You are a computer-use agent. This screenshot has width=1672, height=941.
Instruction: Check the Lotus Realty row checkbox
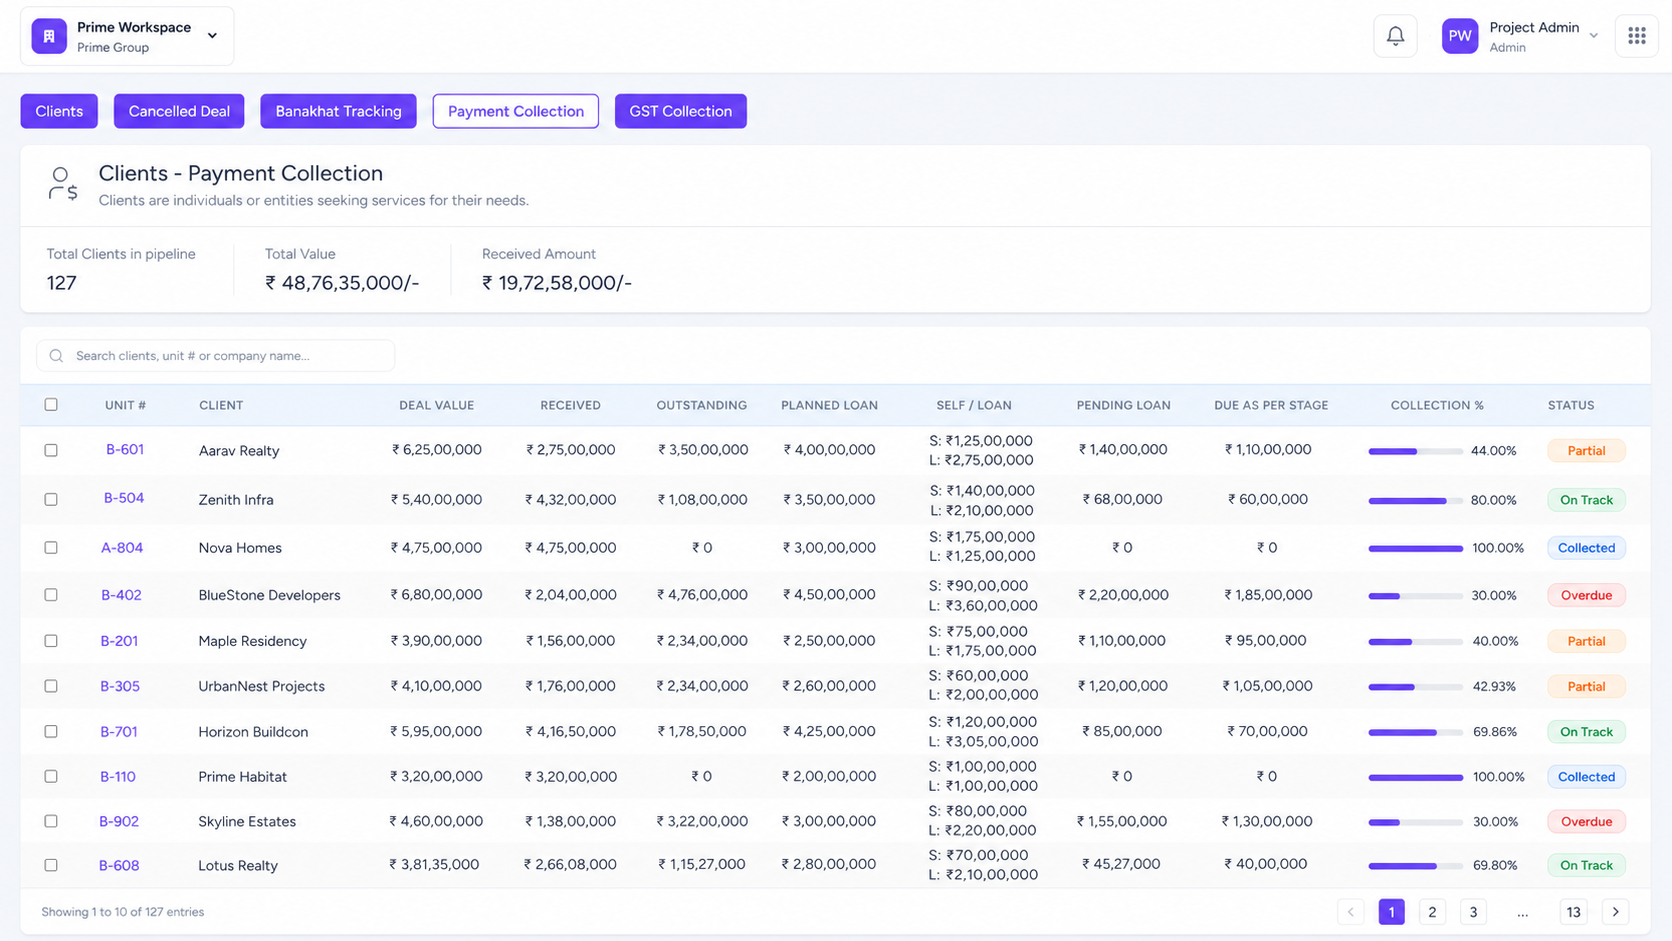click(51, 865)
